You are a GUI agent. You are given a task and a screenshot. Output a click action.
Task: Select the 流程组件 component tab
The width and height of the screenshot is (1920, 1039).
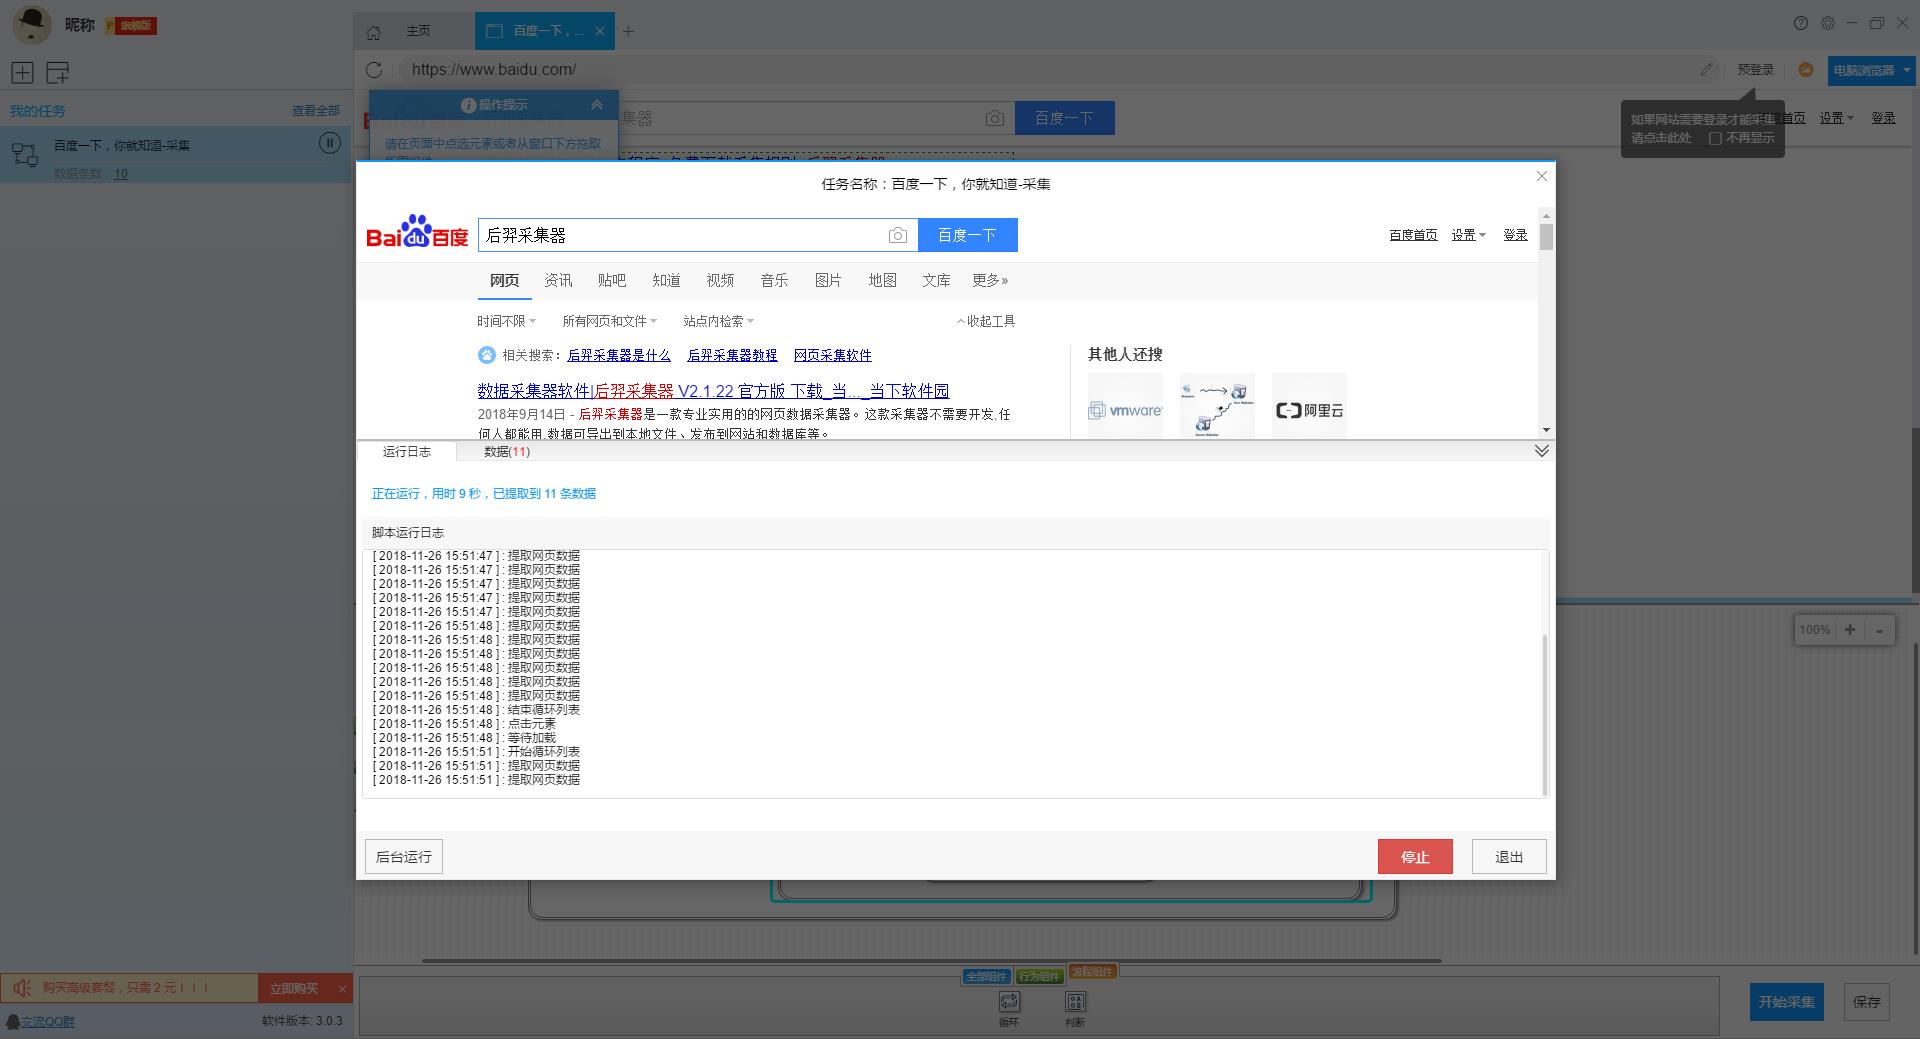tap(1091, 971)
